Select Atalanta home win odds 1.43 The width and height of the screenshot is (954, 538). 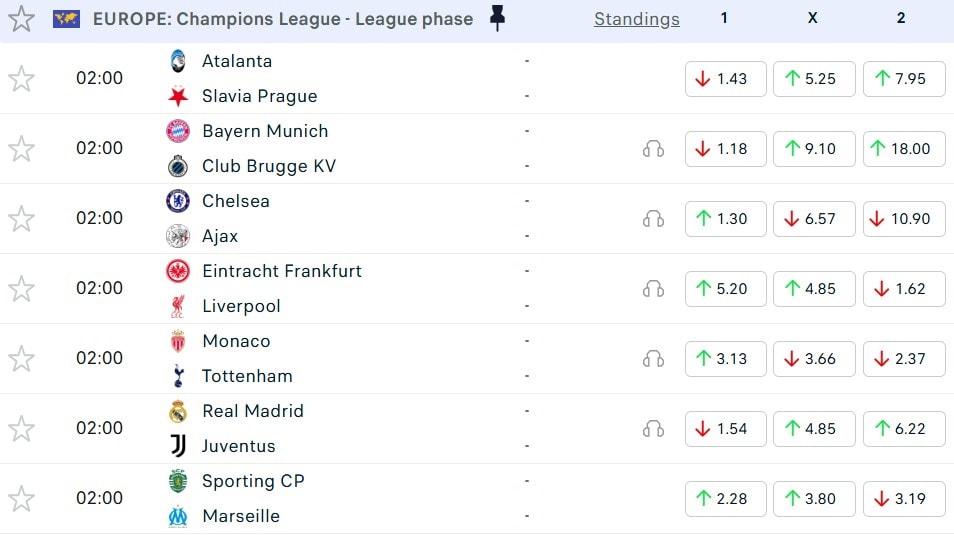pyautogui.click(x=725, y=79)
